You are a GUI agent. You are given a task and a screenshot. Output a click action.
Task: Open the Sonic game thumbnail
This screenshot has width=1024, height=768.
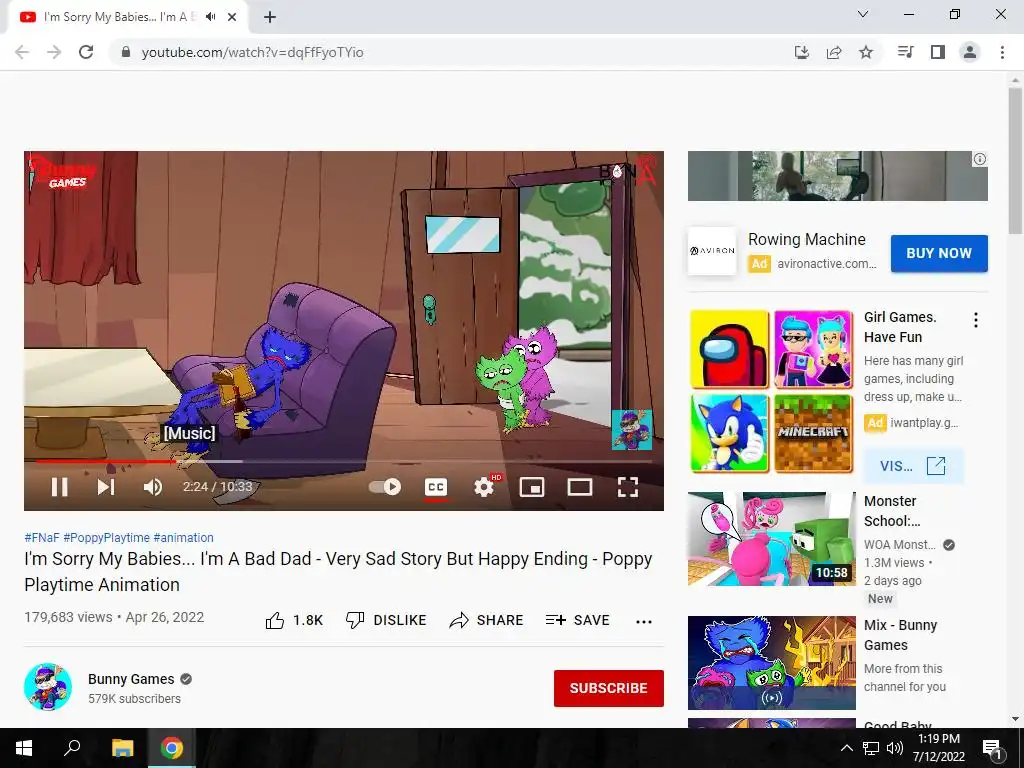click(729, 432)
